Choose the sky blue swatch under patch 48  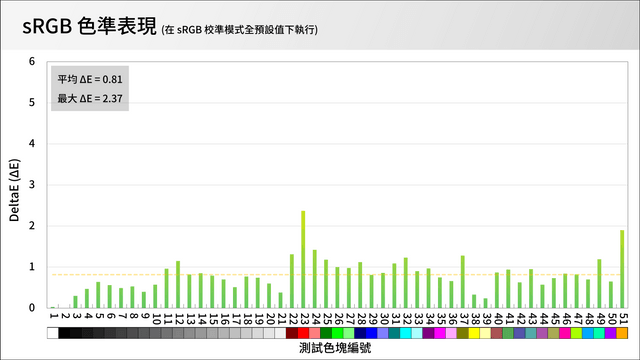588,333
